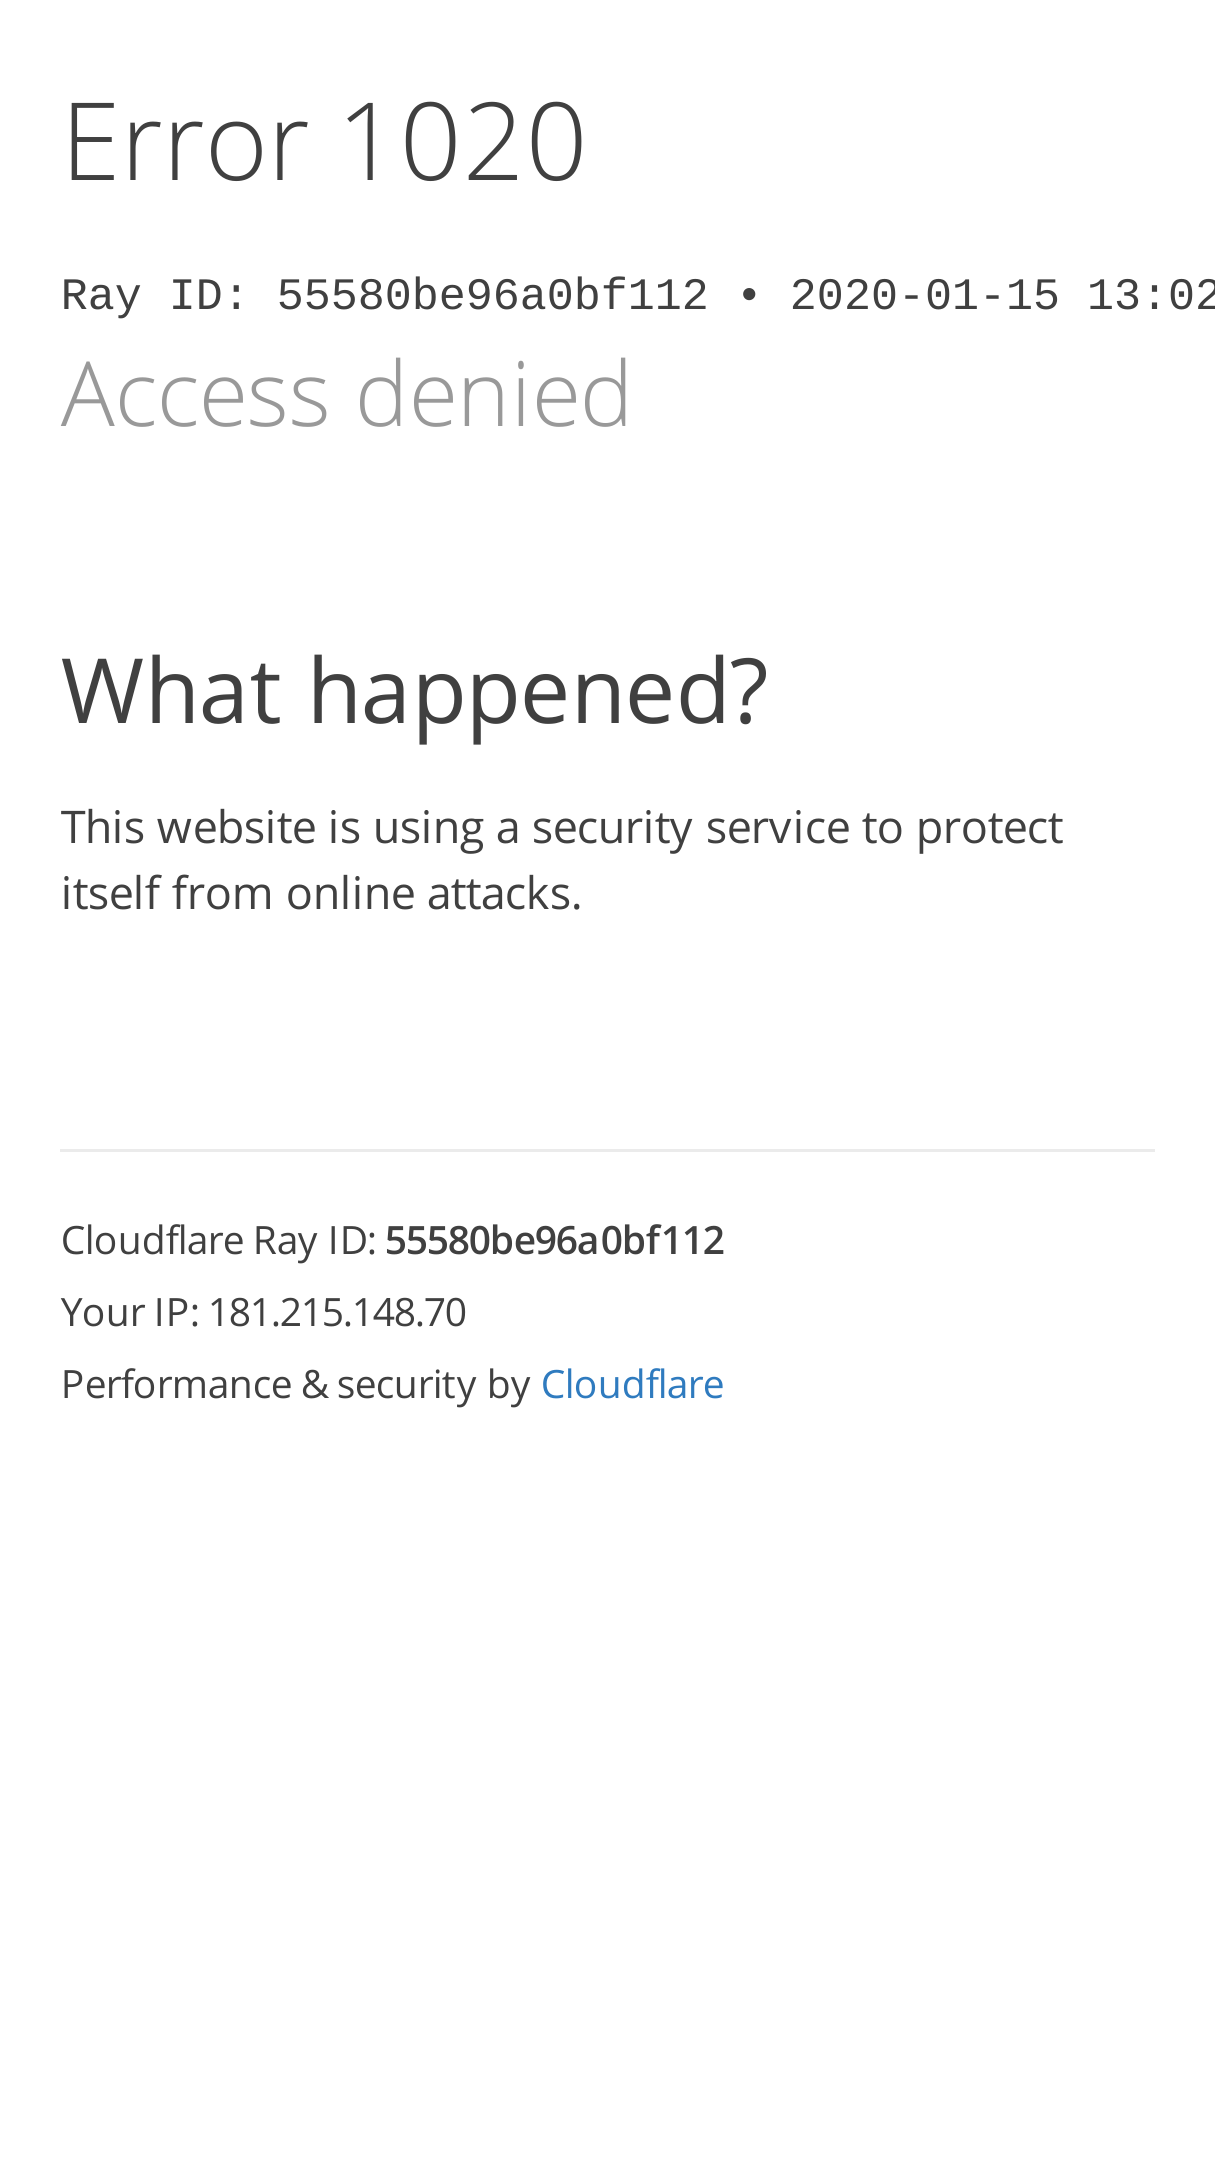The height and width of the screenshot is (2160, 1215).
Task: Click the date 2020-01-15 in header line
Action: click(925, 297)
